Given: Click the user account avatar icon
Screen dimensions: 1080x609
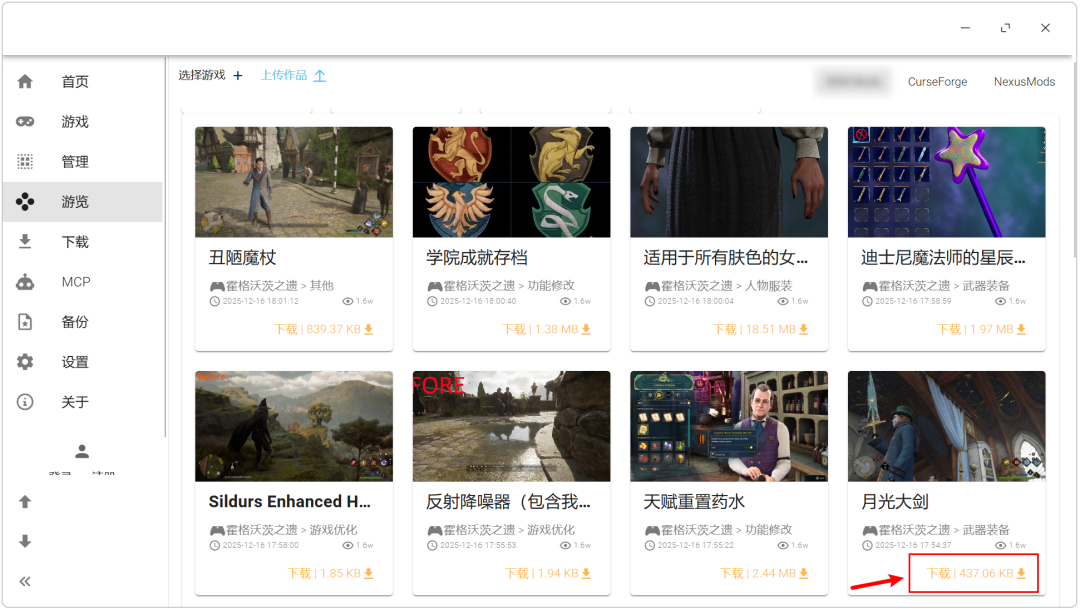Looking at the screenshot, I should 82,451.
